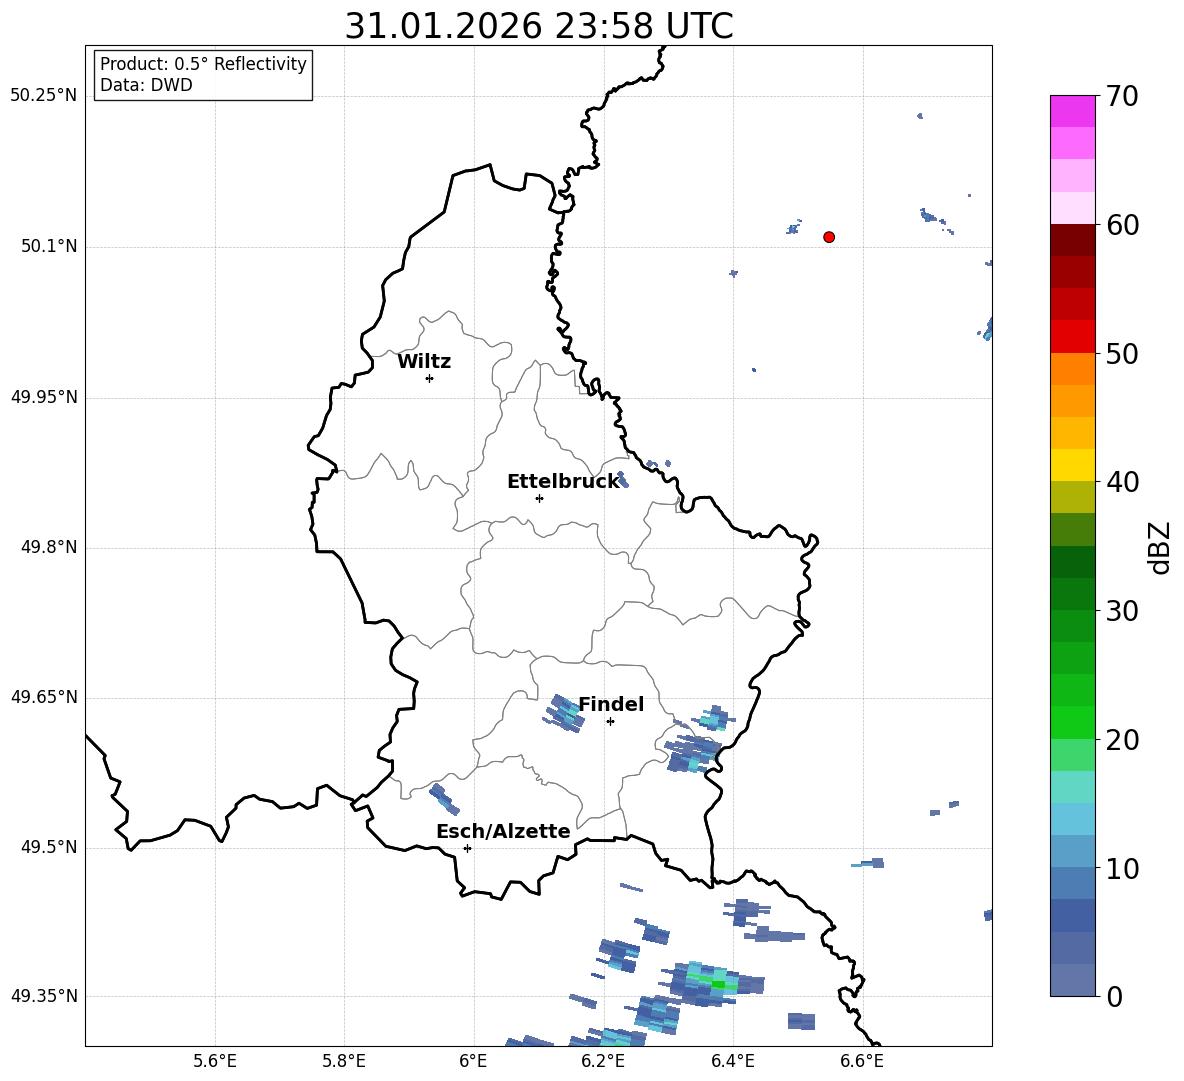This screenshot has height=1081, width=1184.
Task: Click the Wiltz city label
Action: click(x=424, y=362)
